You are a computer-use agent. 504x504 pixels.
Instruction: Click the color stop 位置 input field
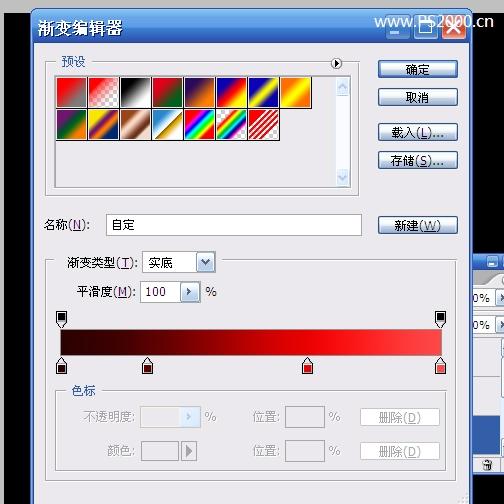coord(305,451)
